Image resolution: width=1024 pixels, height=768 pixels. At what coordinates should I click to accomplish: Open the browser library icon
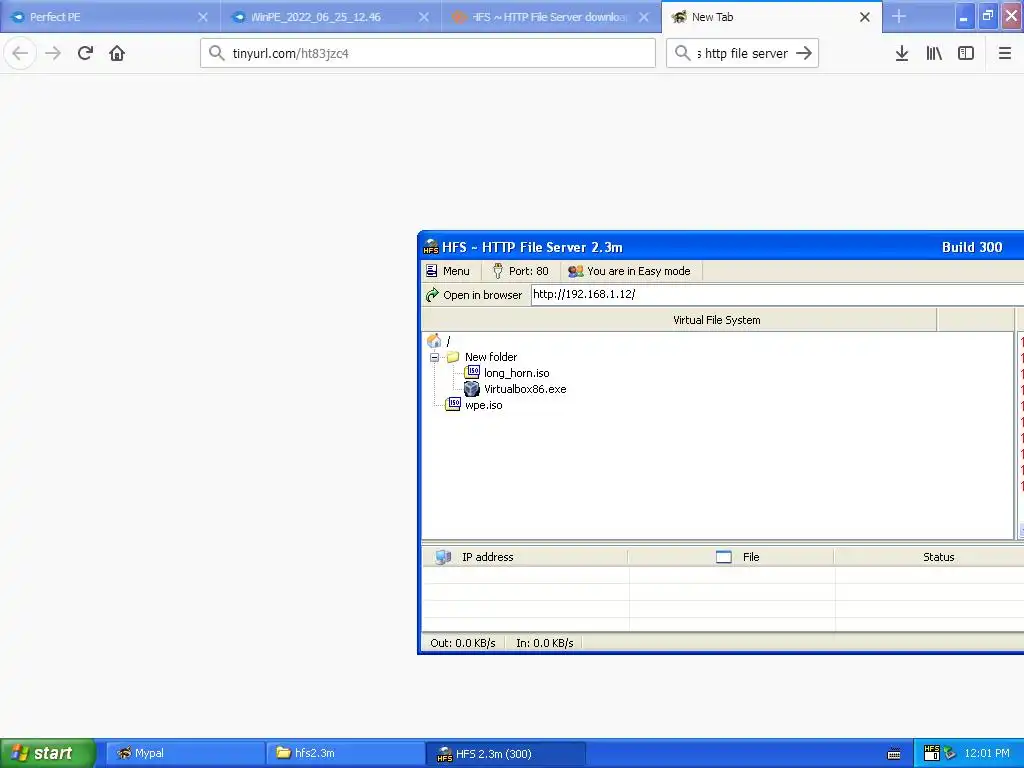tap(934, 54)
